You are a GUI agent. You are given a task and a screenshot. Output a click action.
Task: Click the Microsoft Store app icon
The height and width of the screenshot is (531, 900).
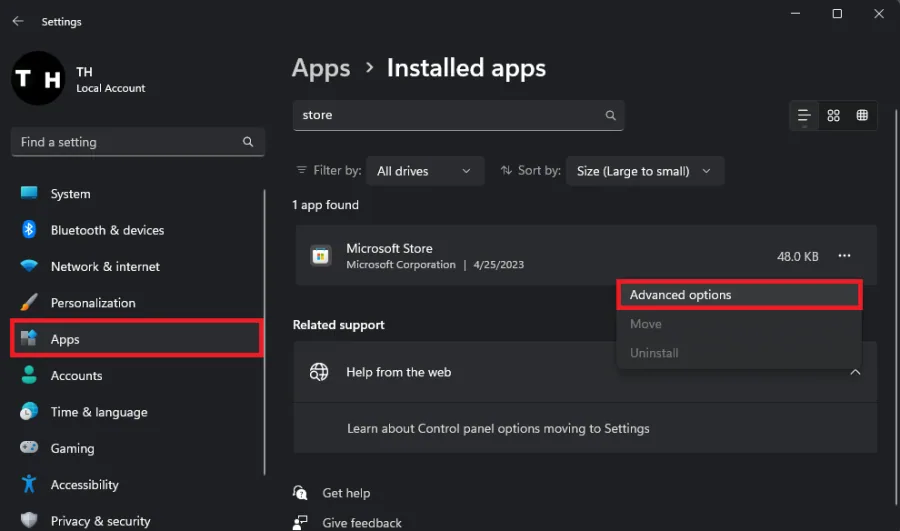click(321, 255)
